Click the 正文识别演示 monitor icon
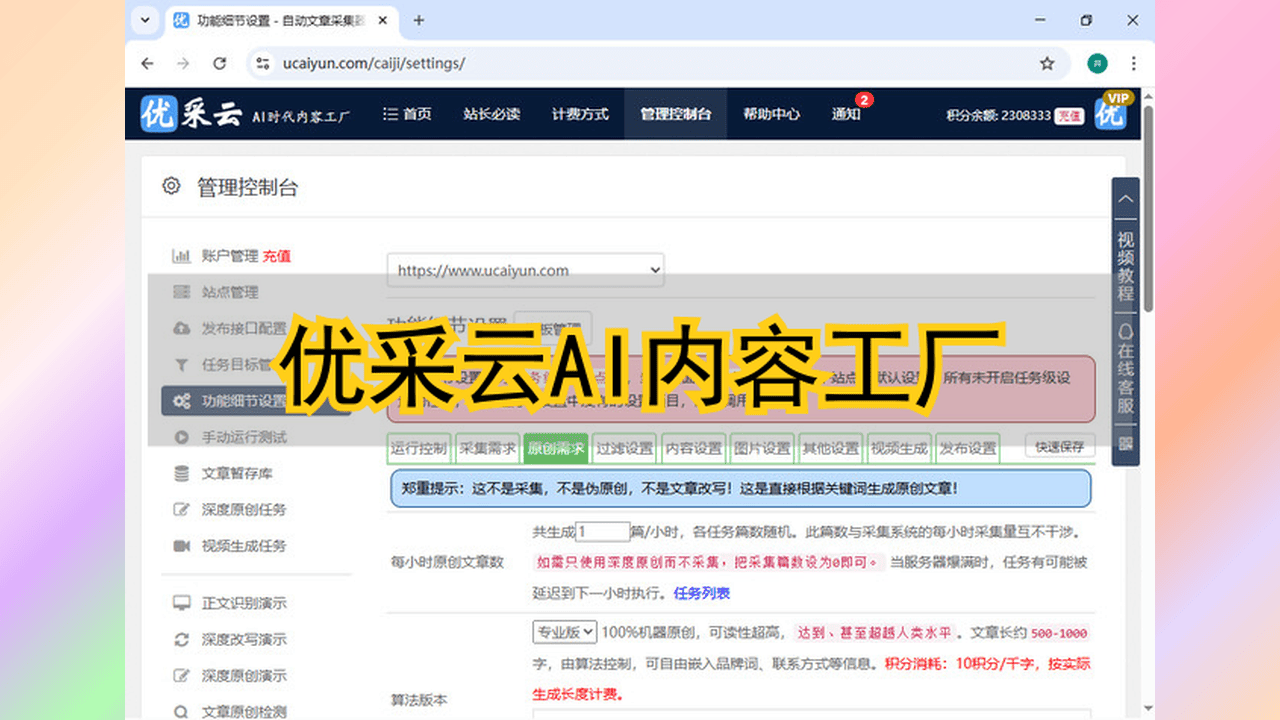 tap(181, 603)
